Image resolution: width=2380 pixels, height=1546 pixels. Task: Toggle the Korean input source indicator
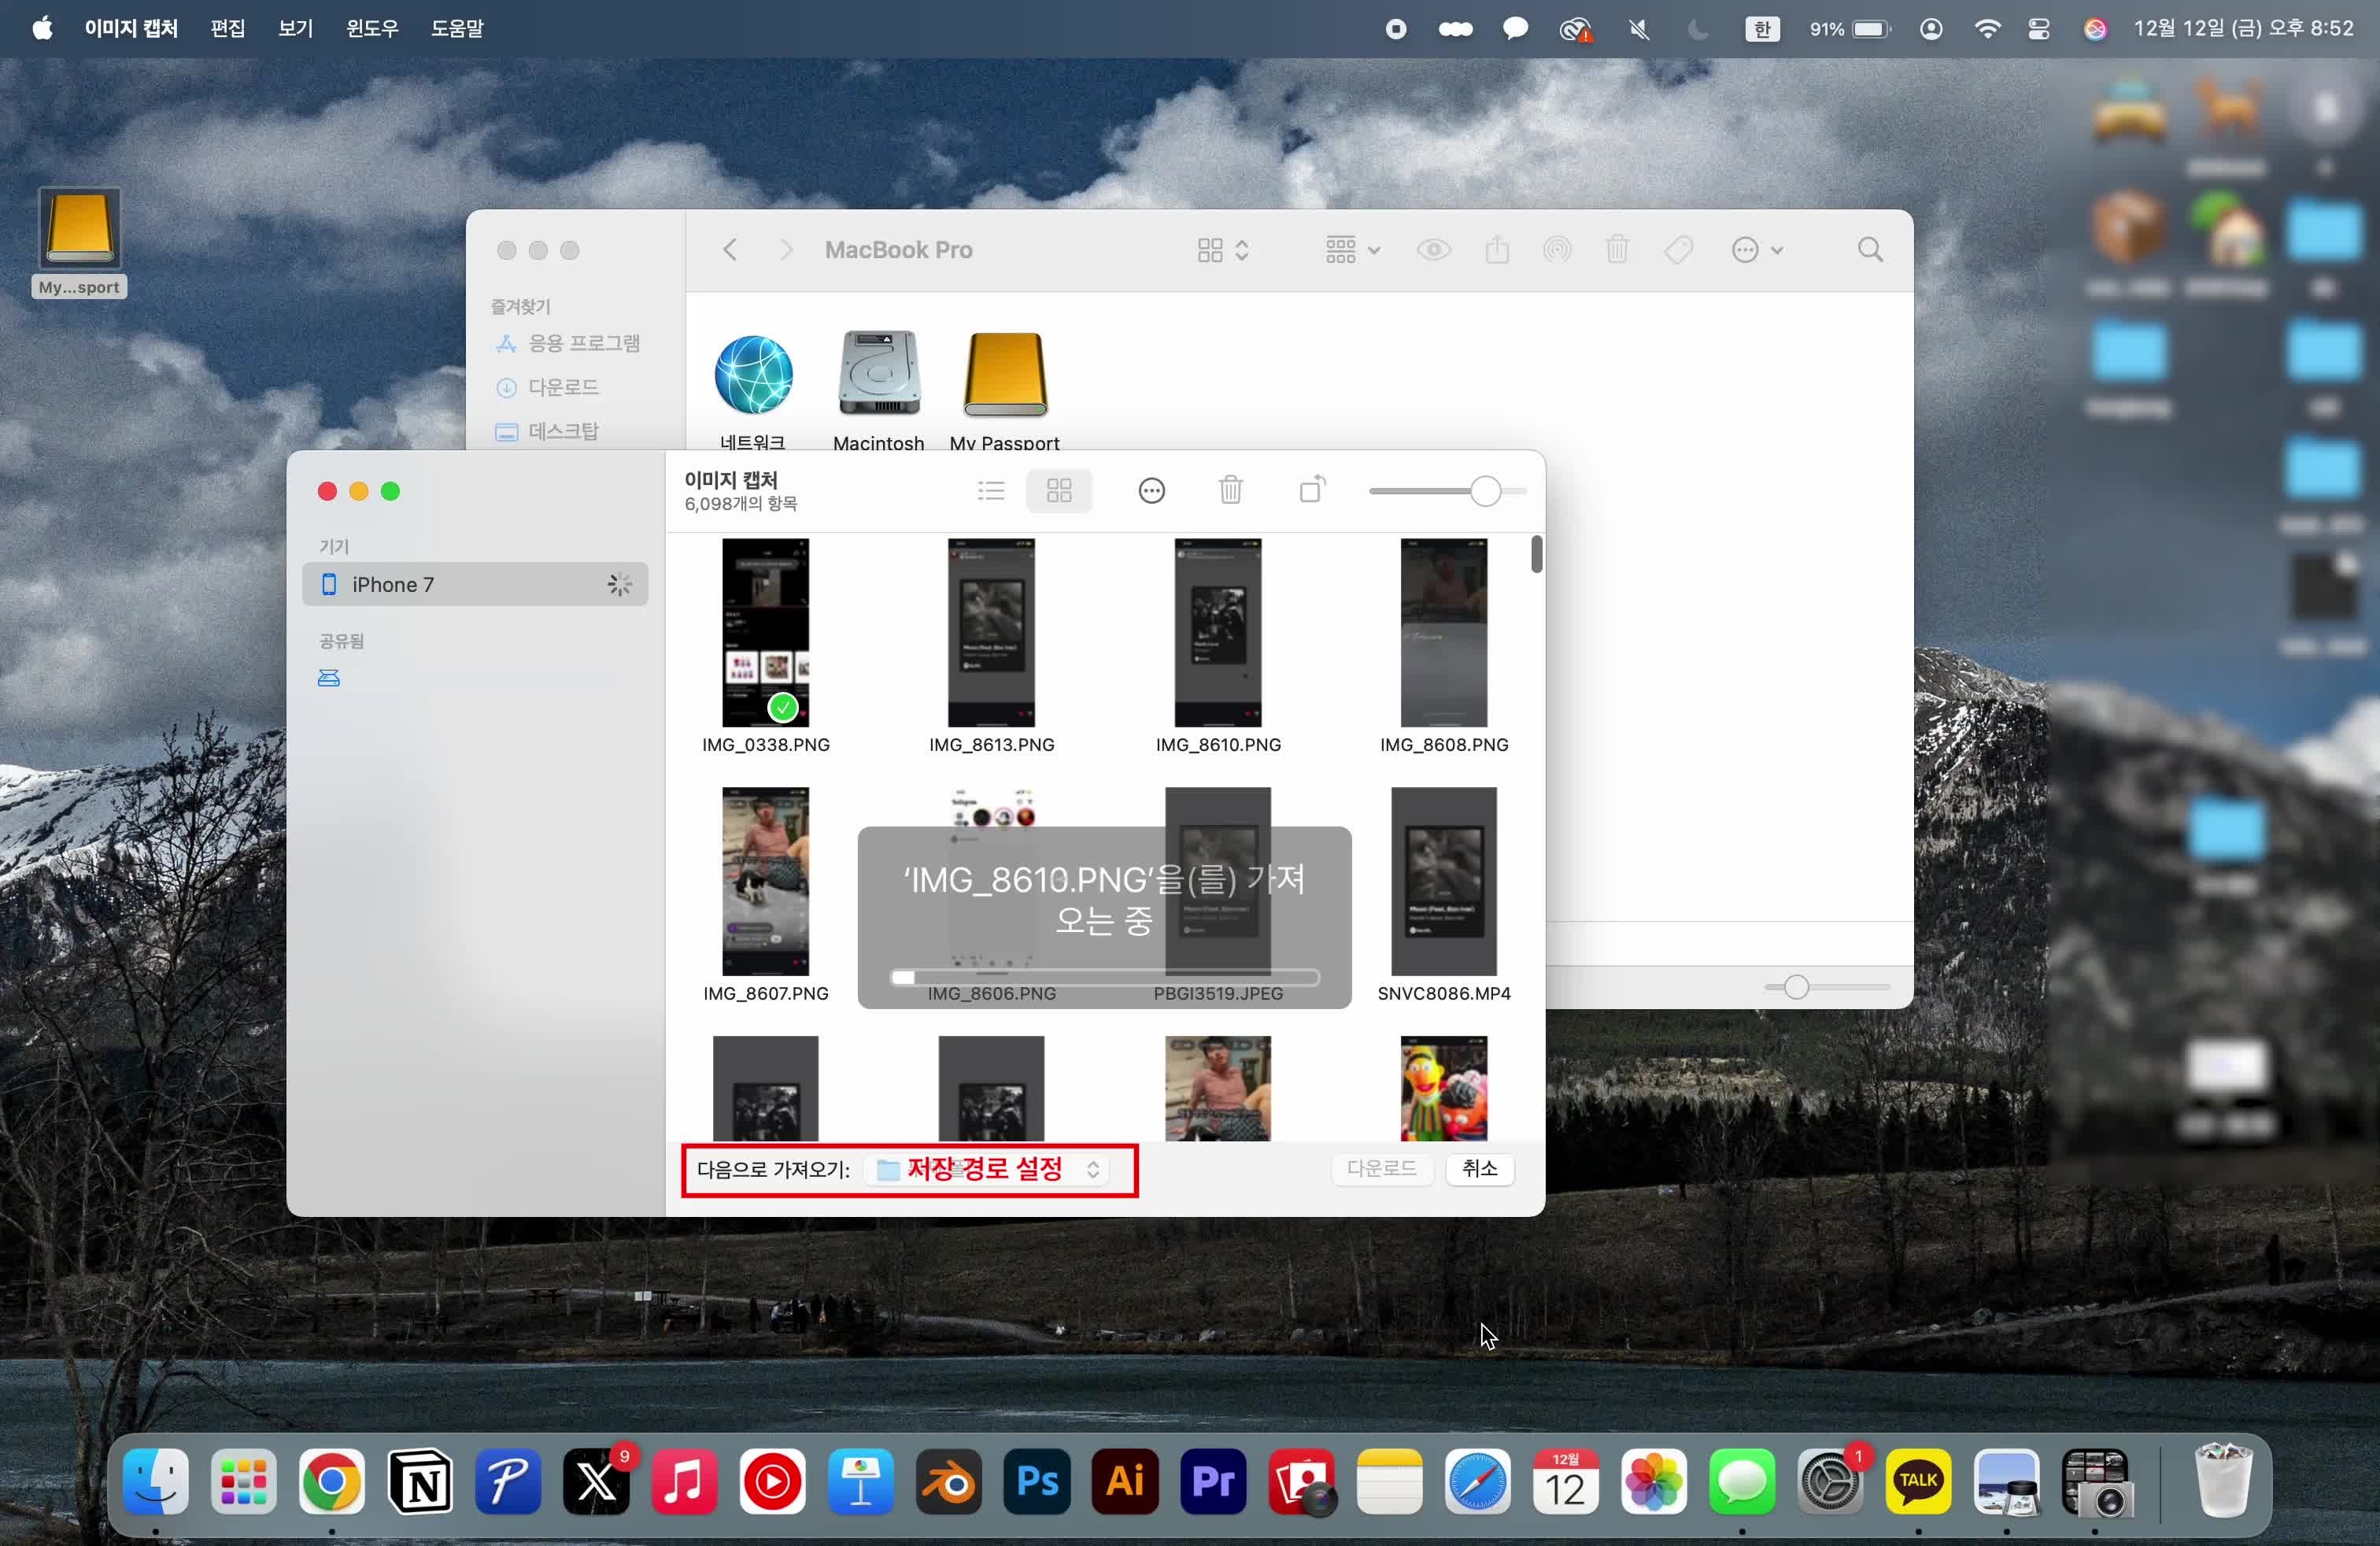click(x=1763, y=29)
